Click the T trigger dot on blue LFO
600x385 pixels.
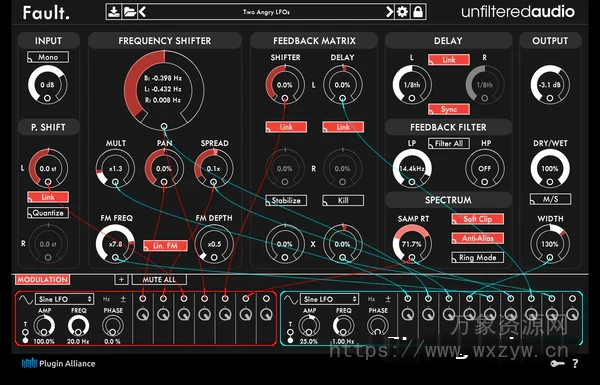290,340
